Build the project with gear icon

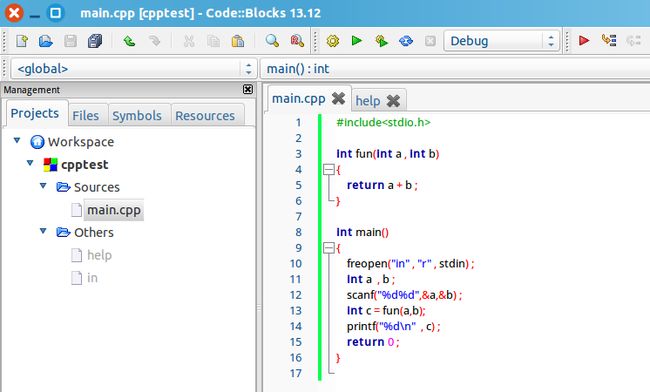(x=333, y=41)
